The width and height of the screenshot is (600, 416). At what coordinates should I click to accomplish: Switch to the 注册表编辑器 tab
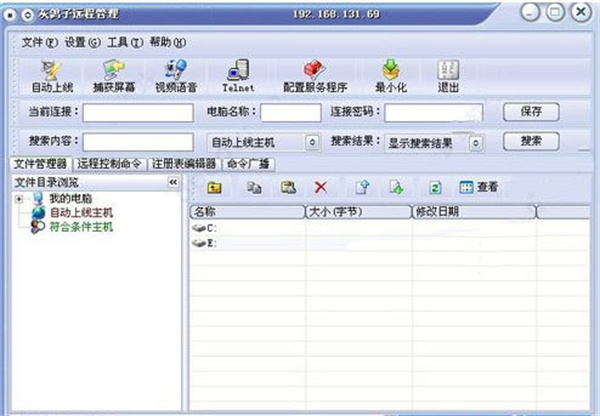point(184,164)
